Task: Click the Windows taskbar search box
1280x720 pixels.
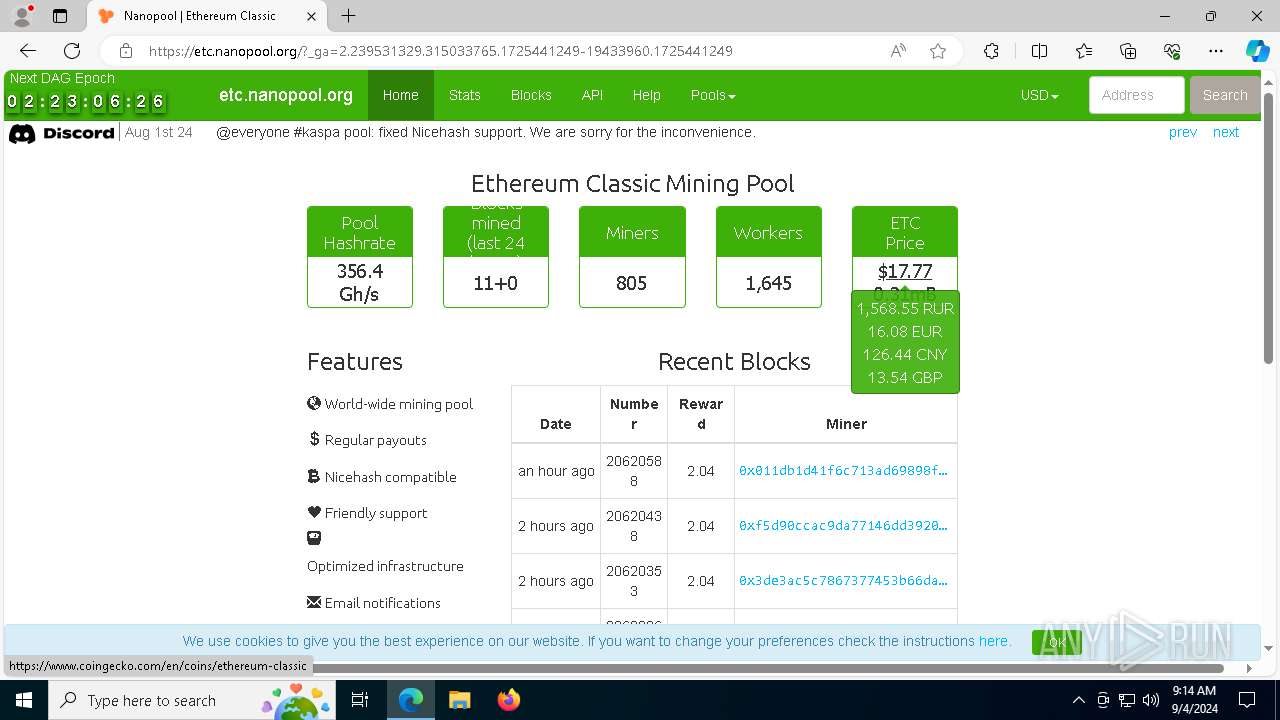Action: (x=193, y=700)
